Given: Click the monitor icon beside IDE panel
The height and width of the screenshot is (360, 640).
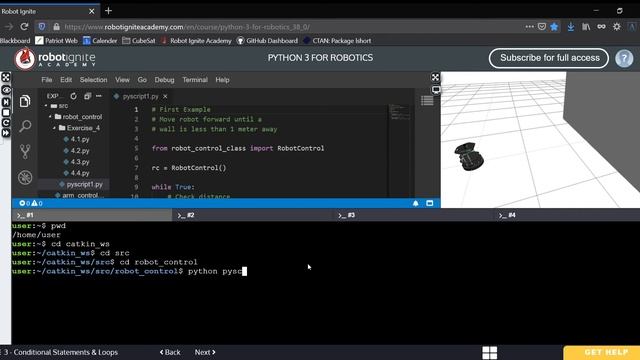Looking at the screenshot, I should coord(436,89).
